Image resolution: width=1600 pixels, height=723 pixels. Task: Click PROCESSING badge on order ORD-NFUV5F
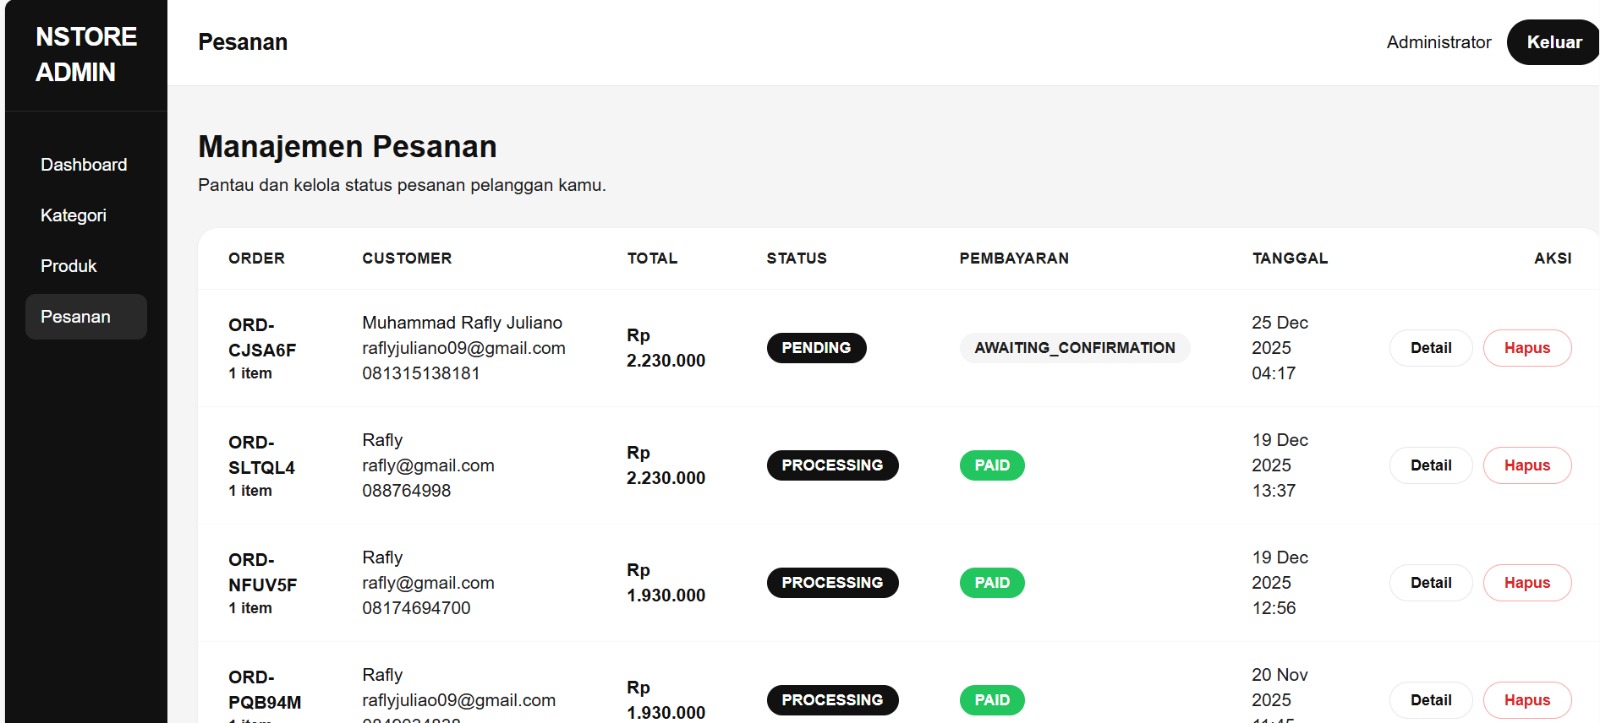point(832,583)
